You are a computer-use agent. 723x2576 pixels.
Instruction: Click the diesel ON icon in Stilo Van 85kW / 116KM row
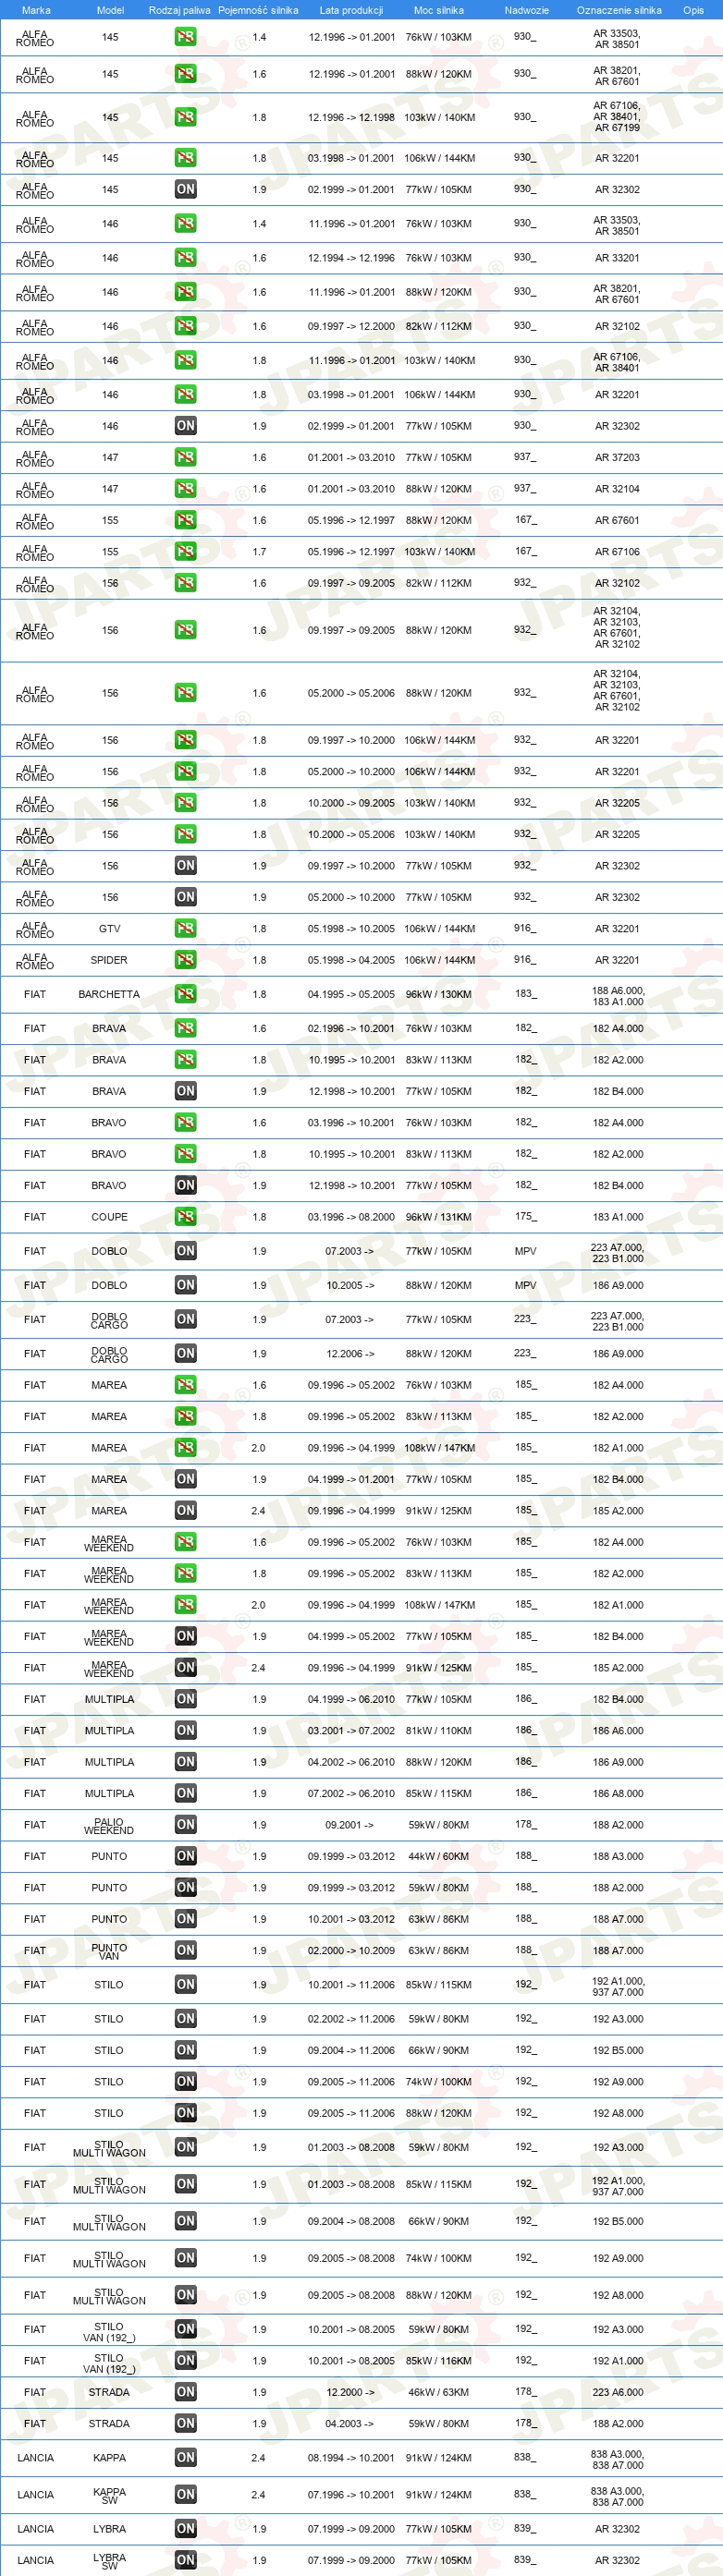click(185, 2360)
